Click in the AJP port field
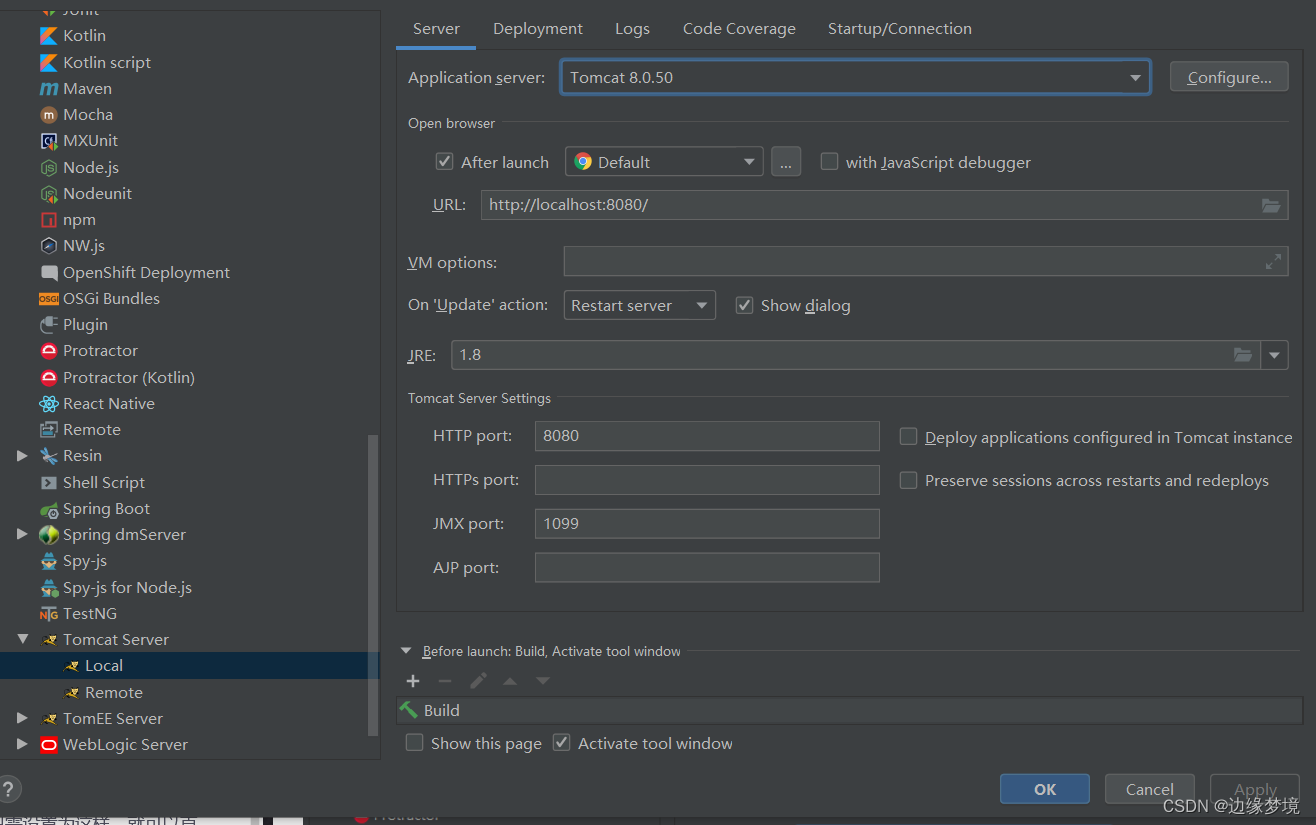The height and width of the screenshot is (825, 1316). (x=707, y=568)
